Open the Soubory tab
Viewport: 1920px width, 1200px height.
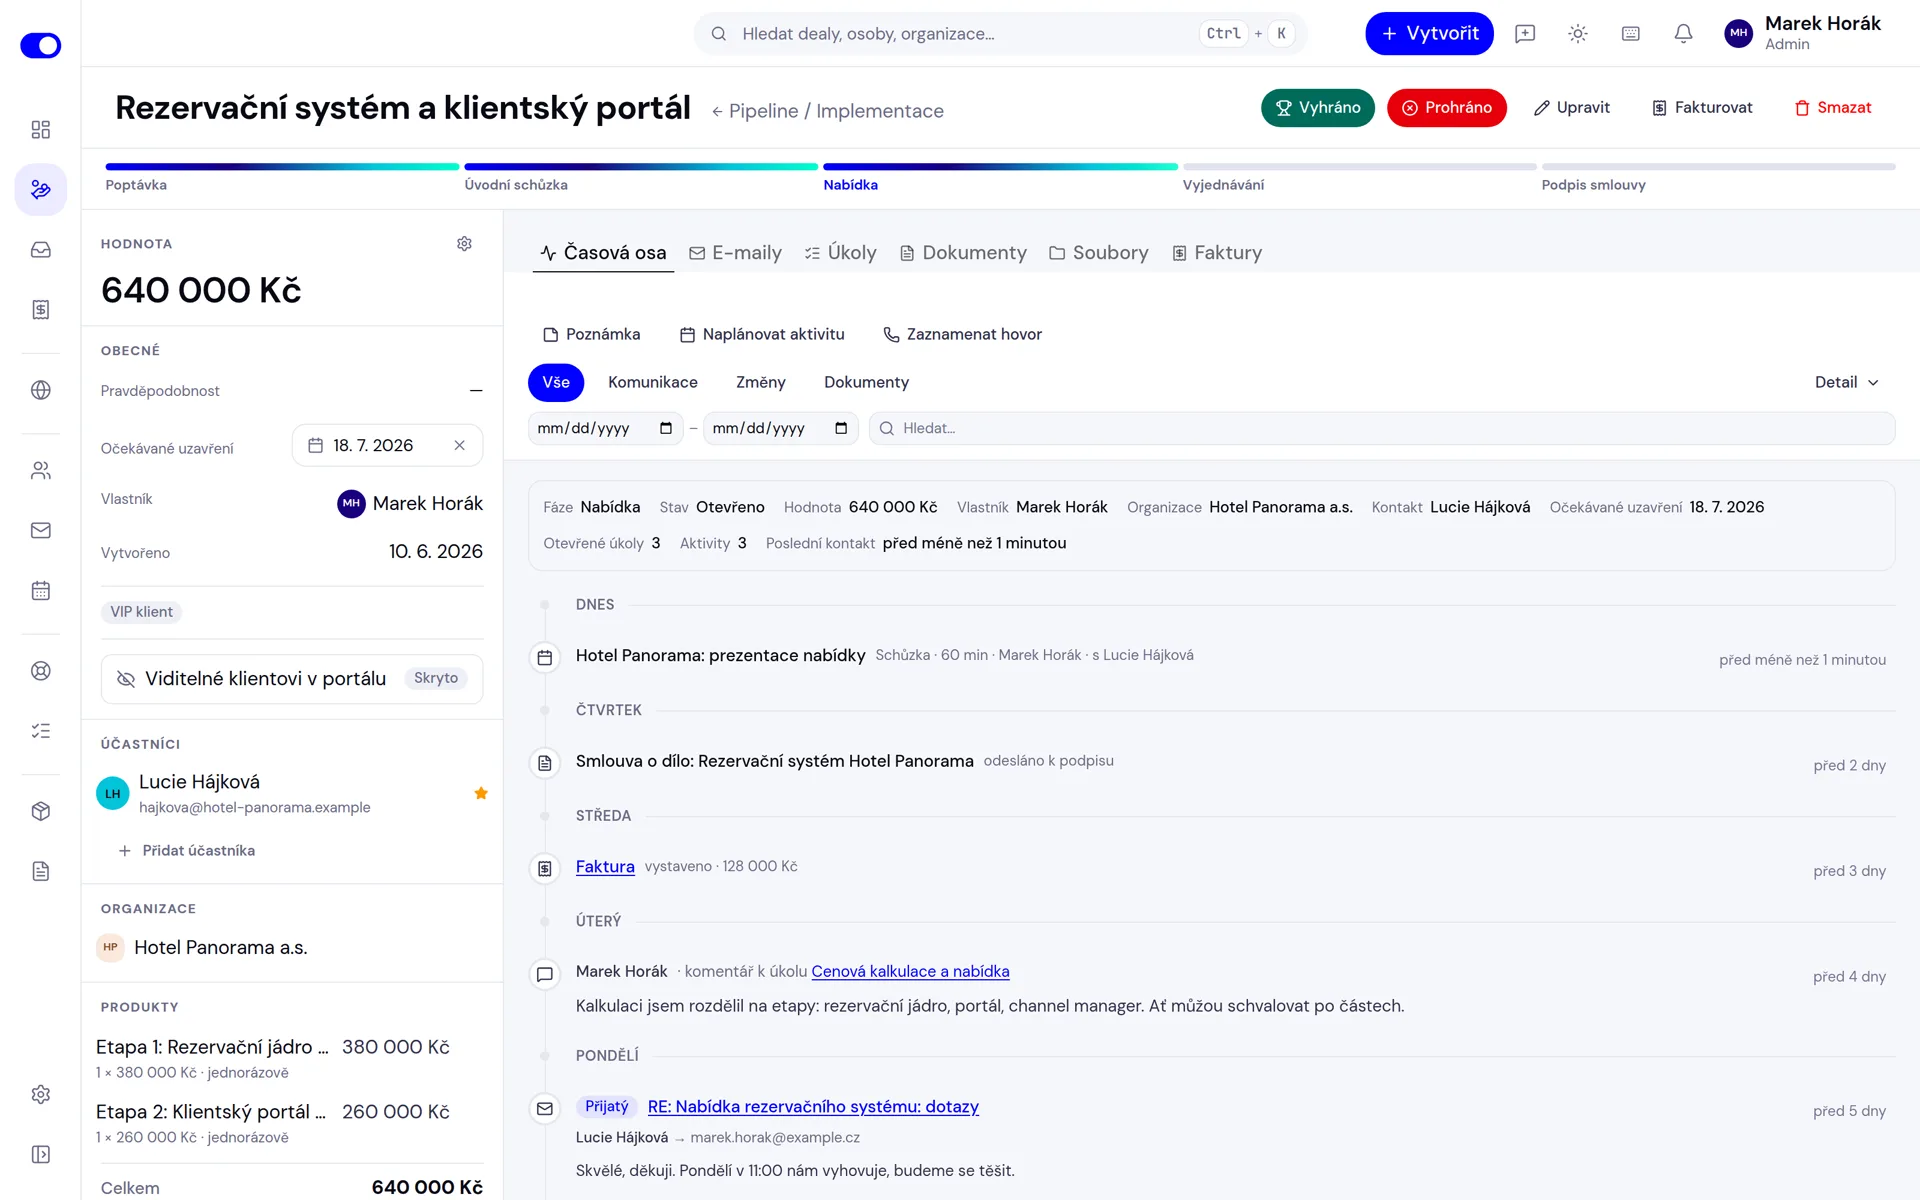1098,253
